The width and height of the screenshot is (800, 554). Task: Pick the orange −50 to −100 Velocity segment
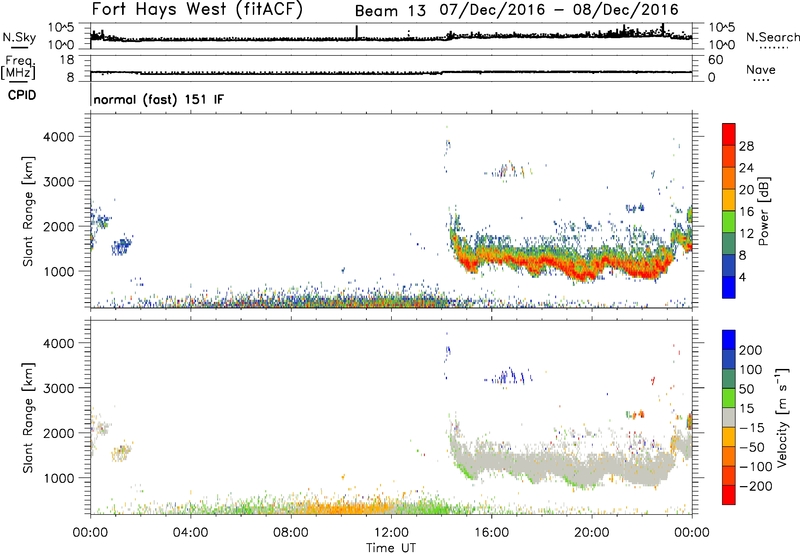(x=729, y=456)
